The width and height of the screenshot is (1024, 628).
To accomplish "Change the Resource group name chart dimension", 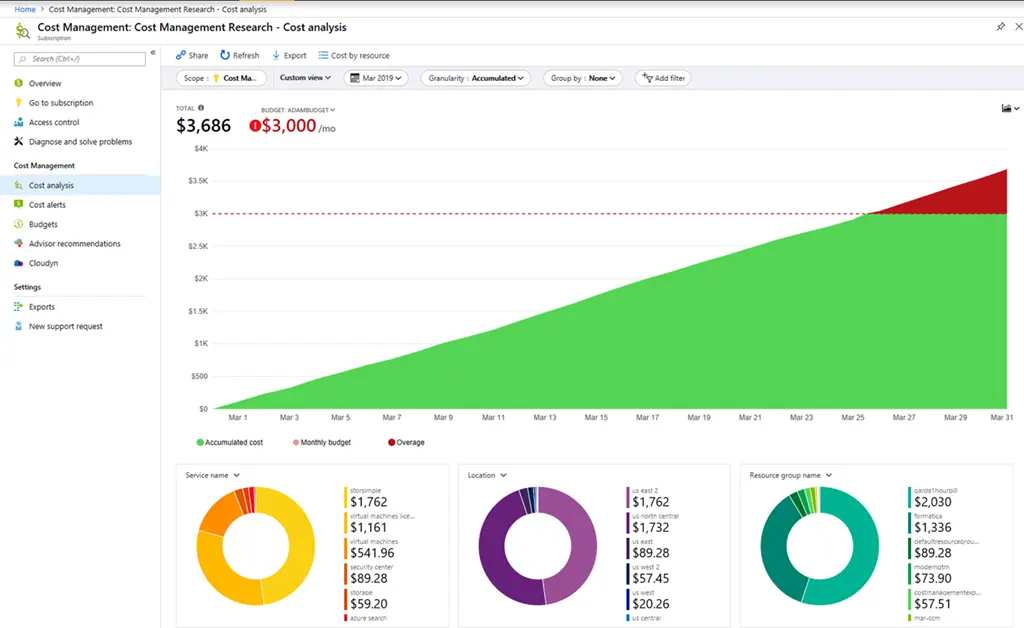I will (790, 475).
